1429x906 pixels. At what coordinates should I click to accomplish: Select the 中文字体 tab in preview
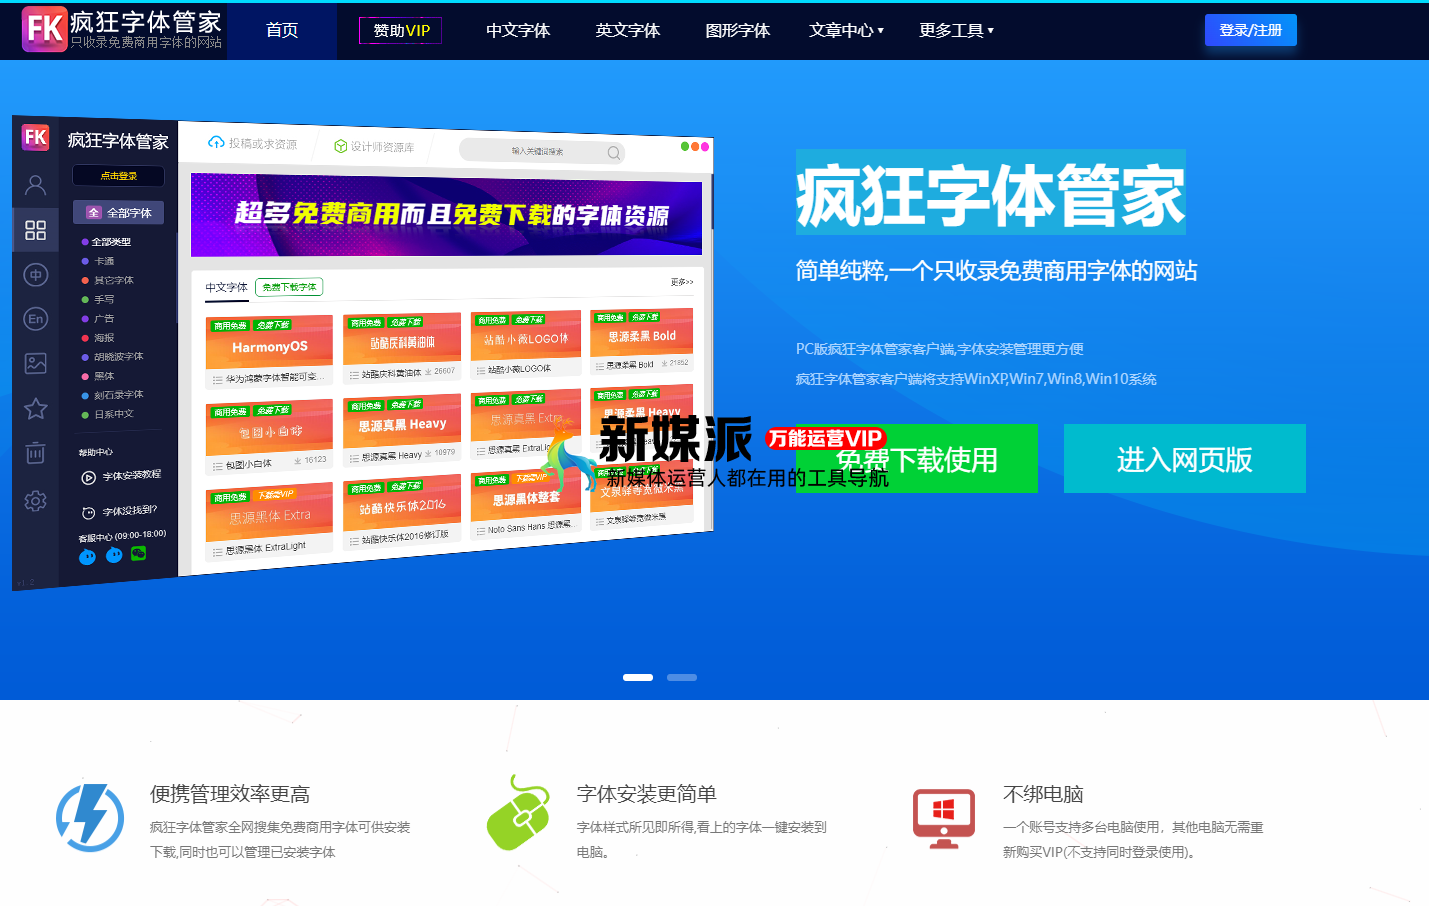pos(227,288)
